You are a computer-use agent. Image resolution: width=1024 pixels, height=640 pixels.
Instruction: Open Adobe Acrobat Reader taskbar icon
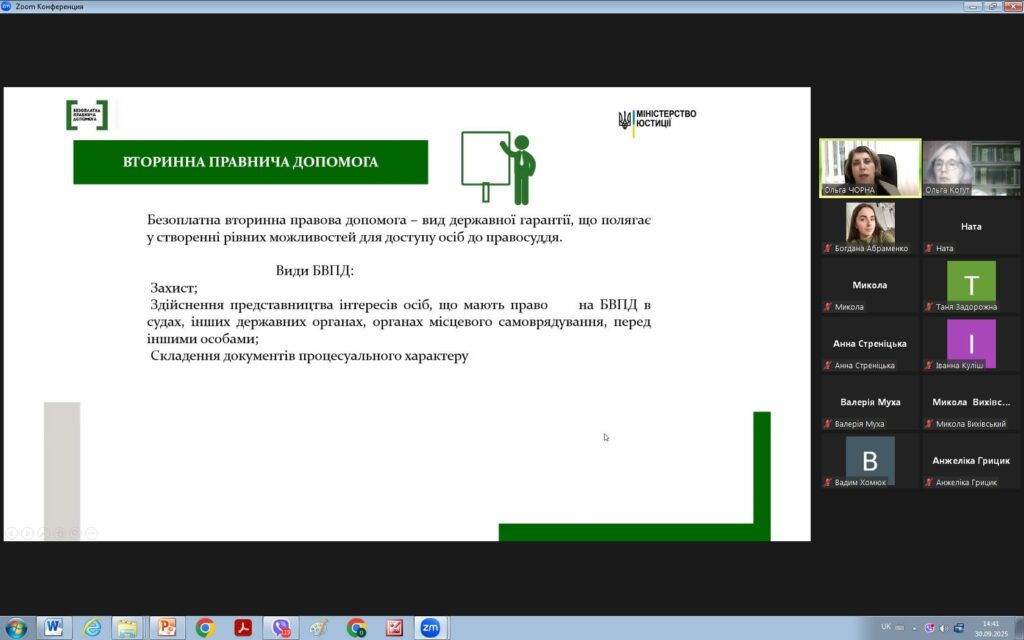click(242, 627)
